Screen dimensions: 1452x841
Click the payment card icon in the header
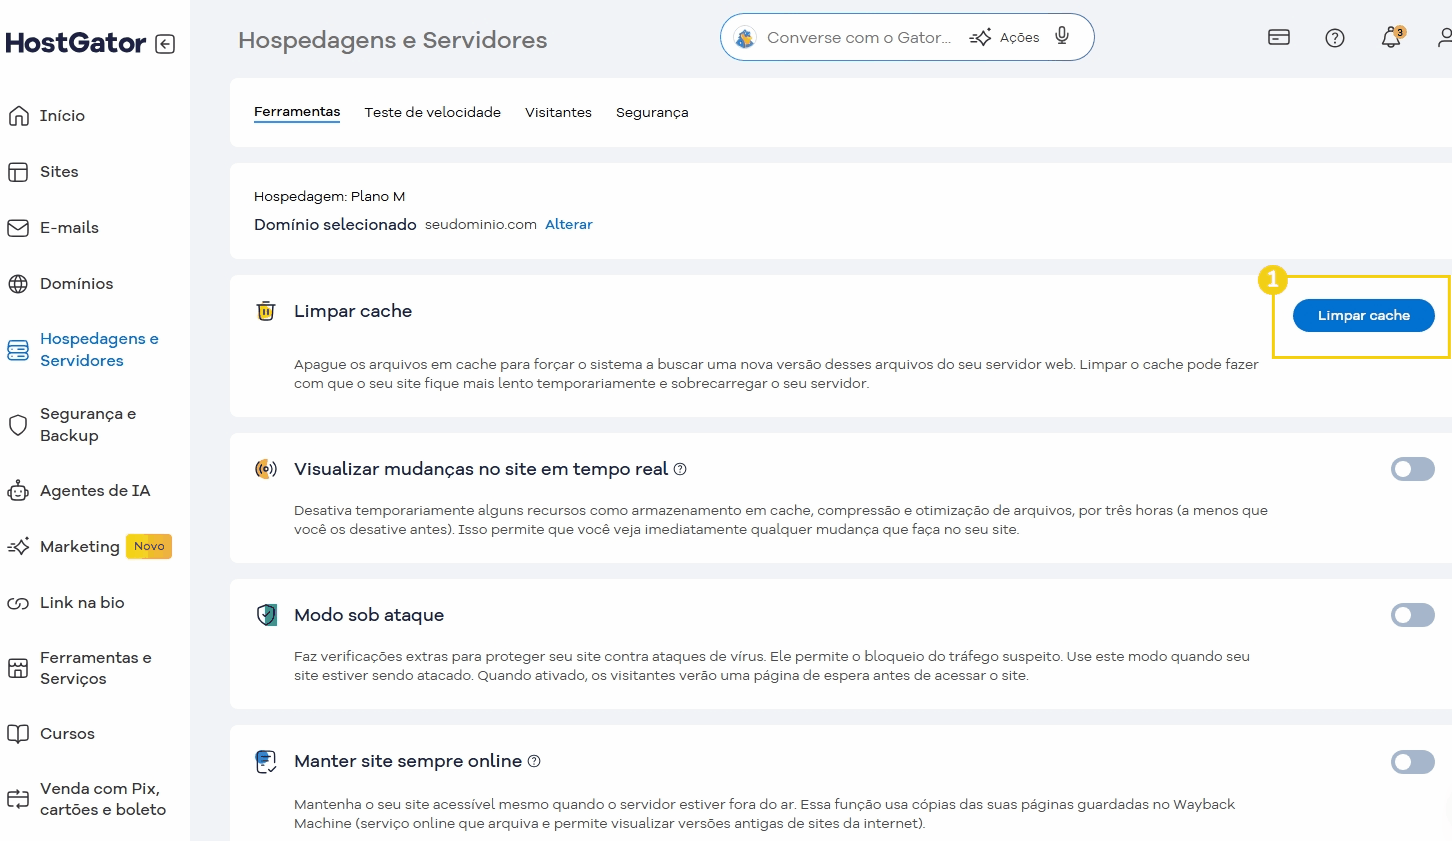click(1278, 36)
